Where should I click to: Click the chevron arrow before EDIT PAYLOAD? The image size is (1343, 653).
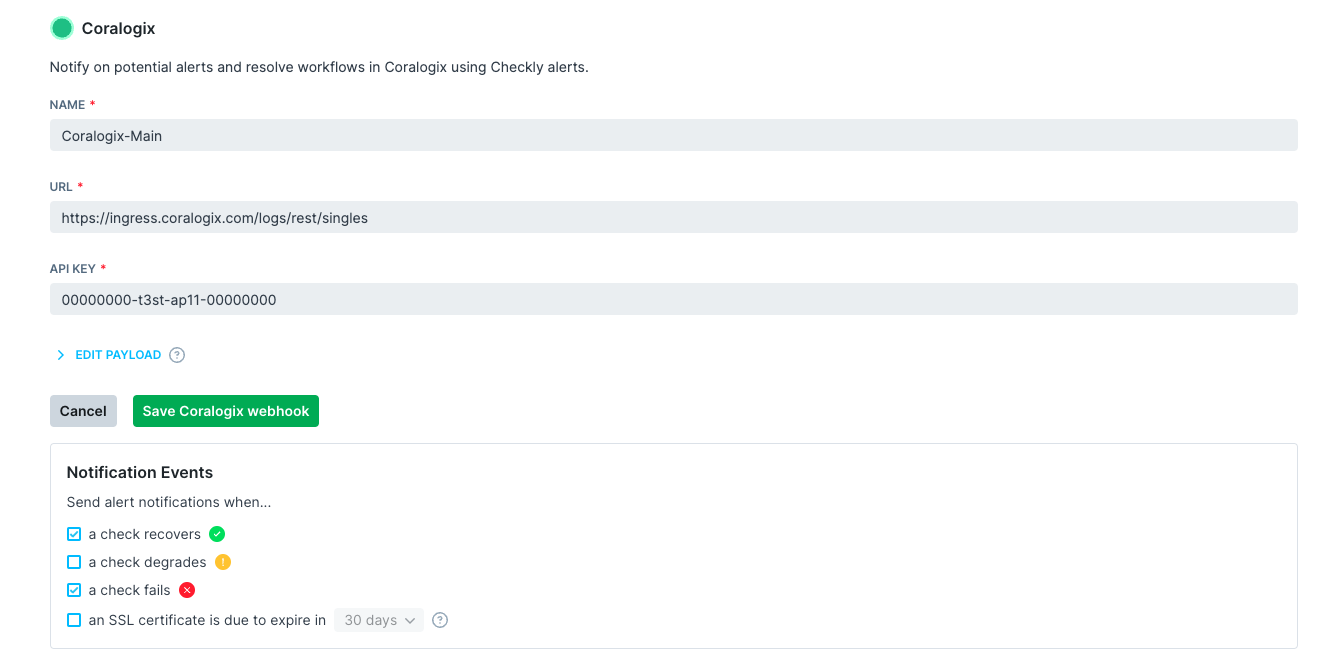click(60, 355)
